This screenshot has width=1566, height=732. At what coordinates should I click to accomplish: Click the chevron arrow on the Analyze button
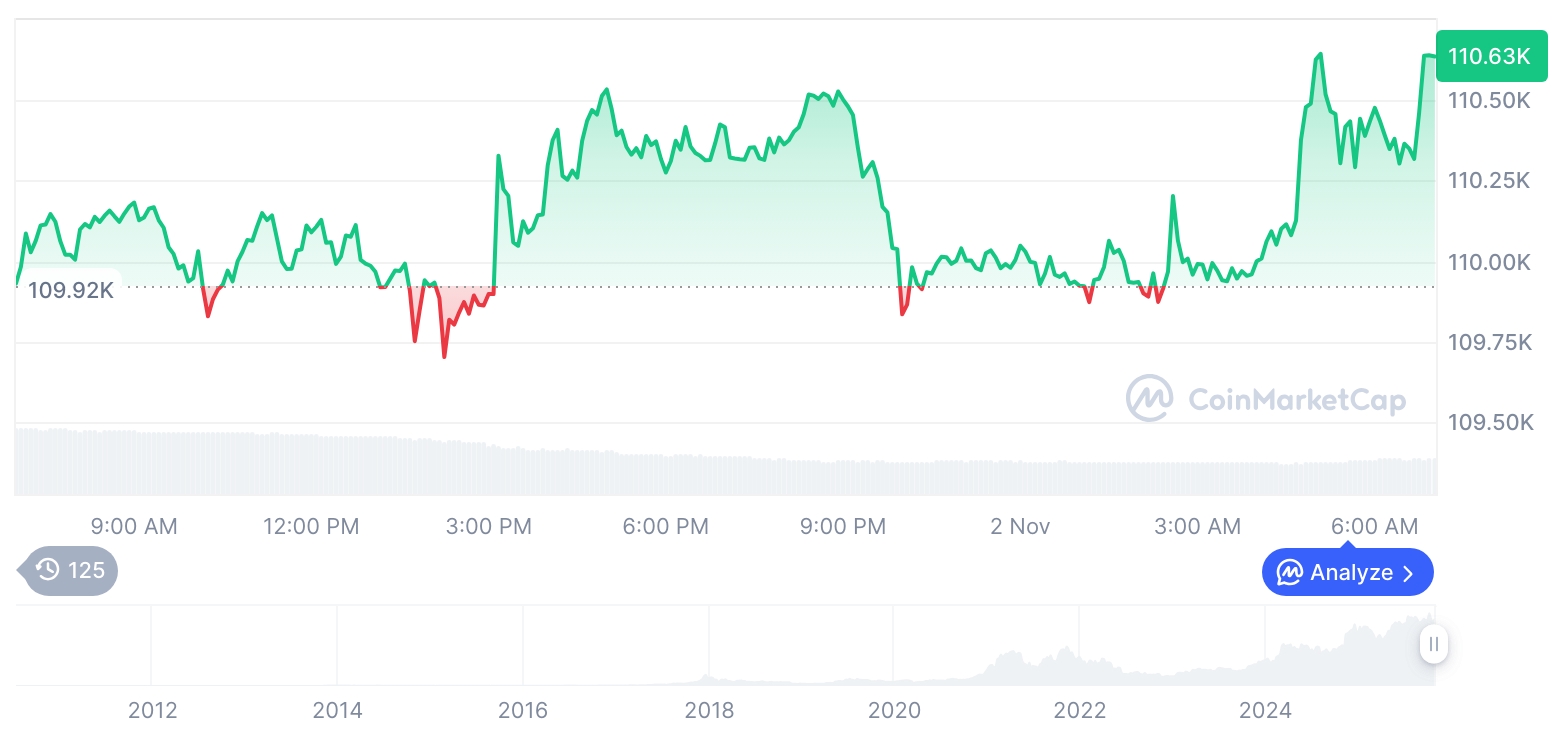[x=1409, y=573]
